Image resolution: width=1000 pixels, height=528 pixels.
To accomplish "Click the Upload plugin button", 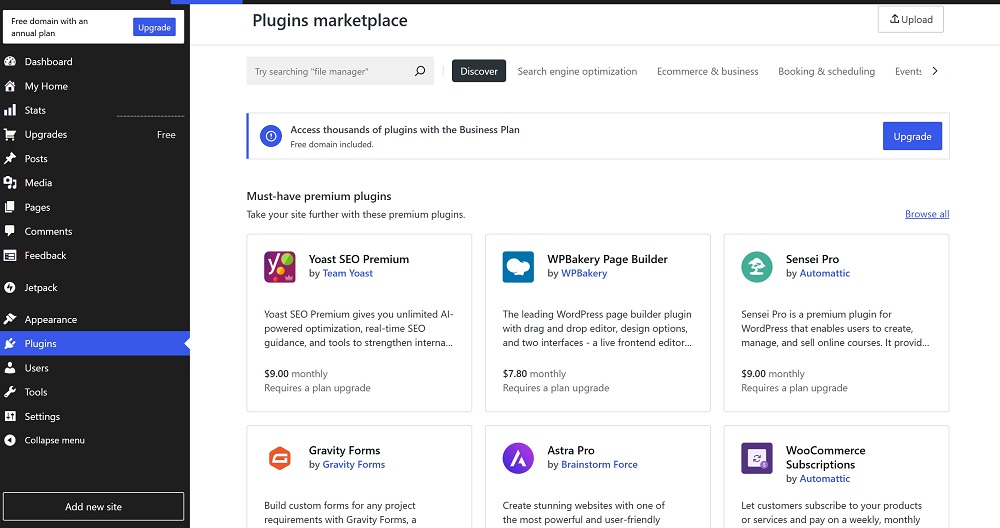I will coord(911,19).
